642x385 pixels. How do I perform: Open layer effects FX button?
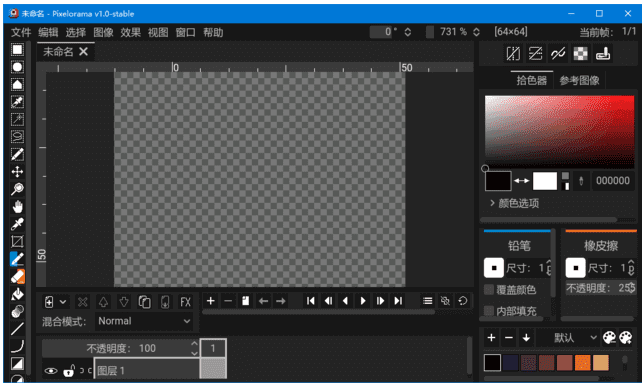pos(185,302)
